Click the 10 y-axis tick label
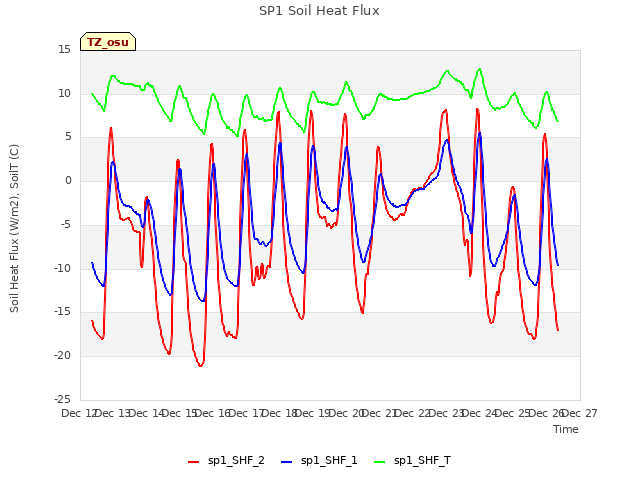The width and height of the screenshot is (640, 480). (64, 93)
